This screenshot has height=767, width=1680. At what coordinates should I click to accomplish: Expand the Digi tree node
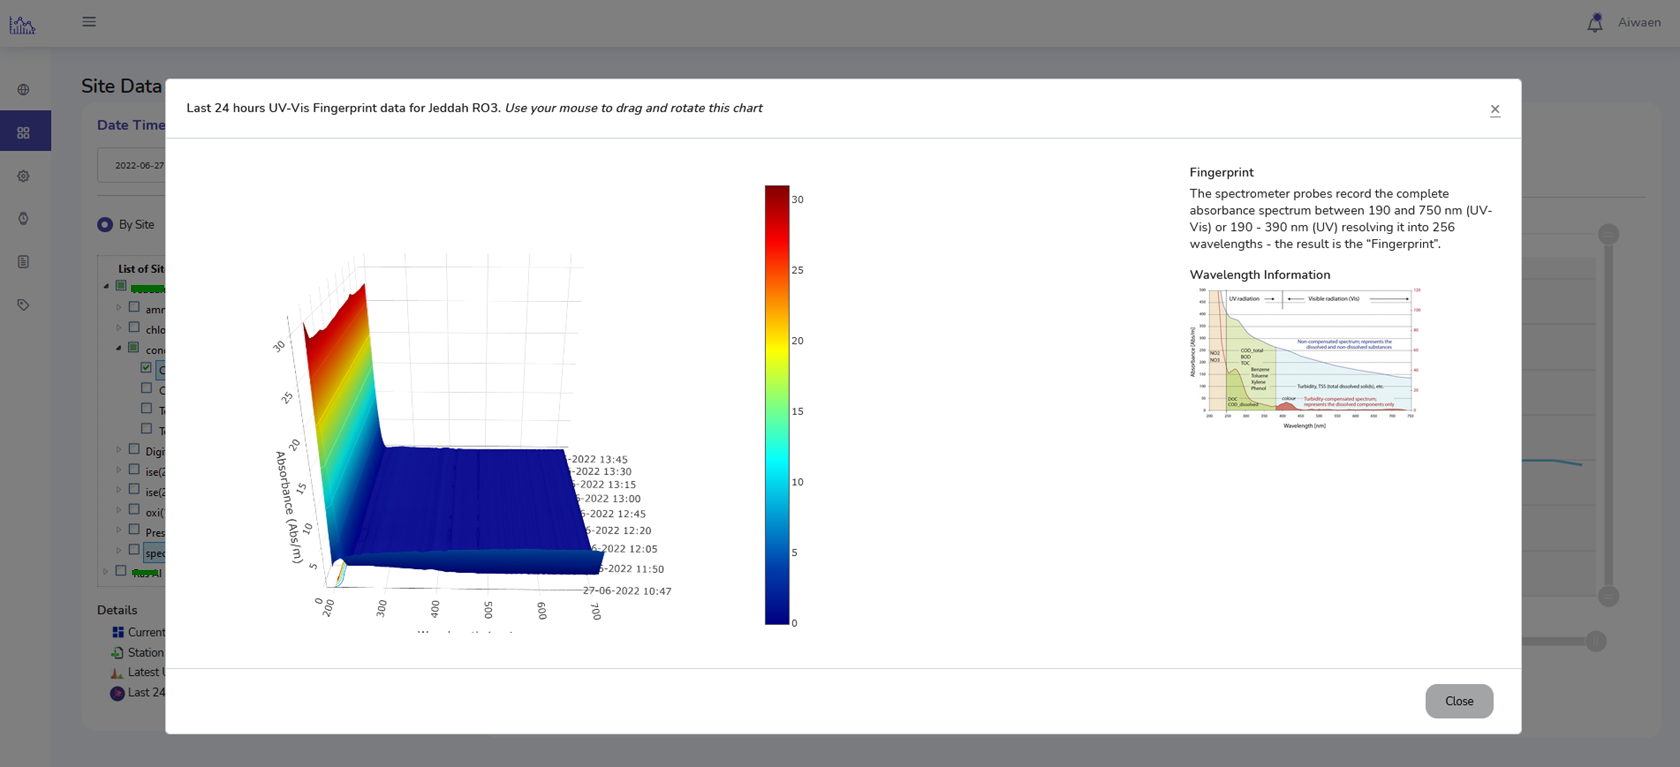[x=119, y=450]
